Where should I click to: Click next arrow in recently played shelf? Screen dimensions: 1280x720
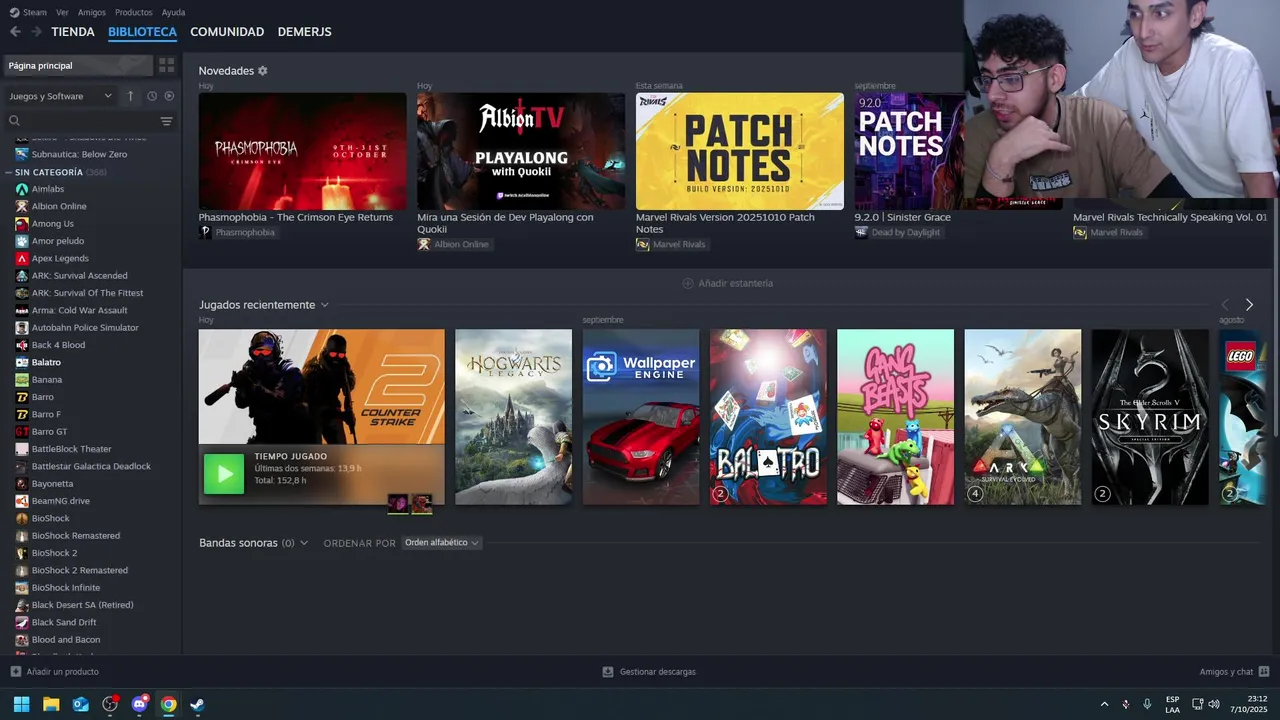pos(1249,305)
